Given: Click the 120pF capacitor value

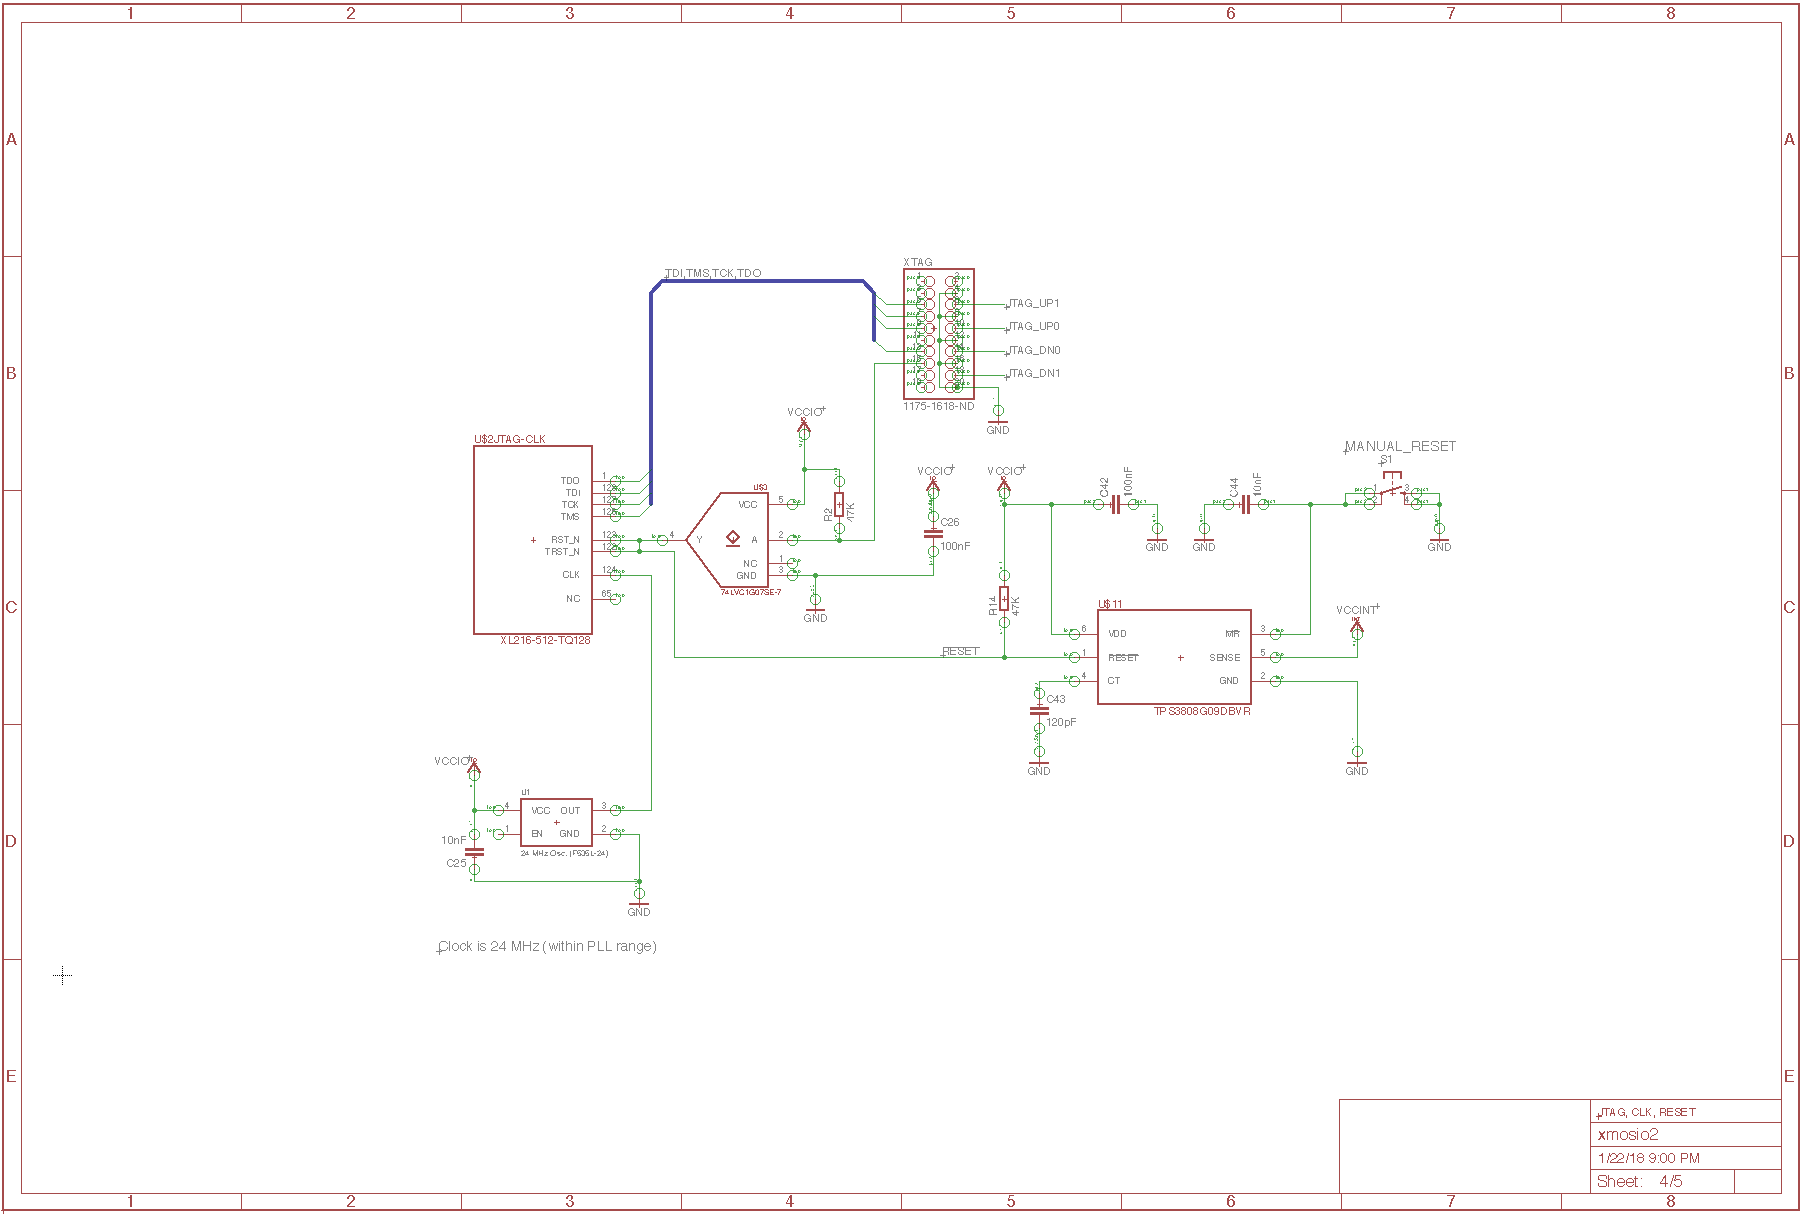Looking at the screenshot, I should pyautogui.click(x=1061, y=722).
